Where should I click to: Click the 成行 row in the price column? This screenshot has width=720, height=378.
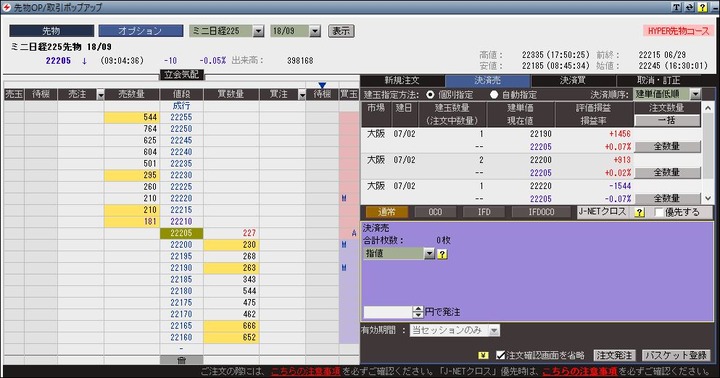(181, 106)
